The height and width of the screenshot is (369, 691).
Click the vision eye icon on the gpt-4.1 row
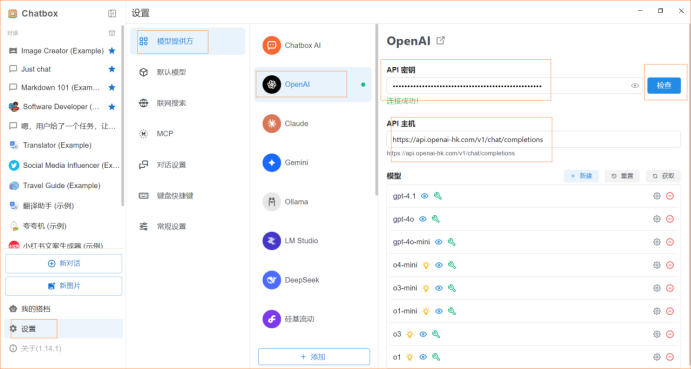pyautogui.click(x=424, y=196)
